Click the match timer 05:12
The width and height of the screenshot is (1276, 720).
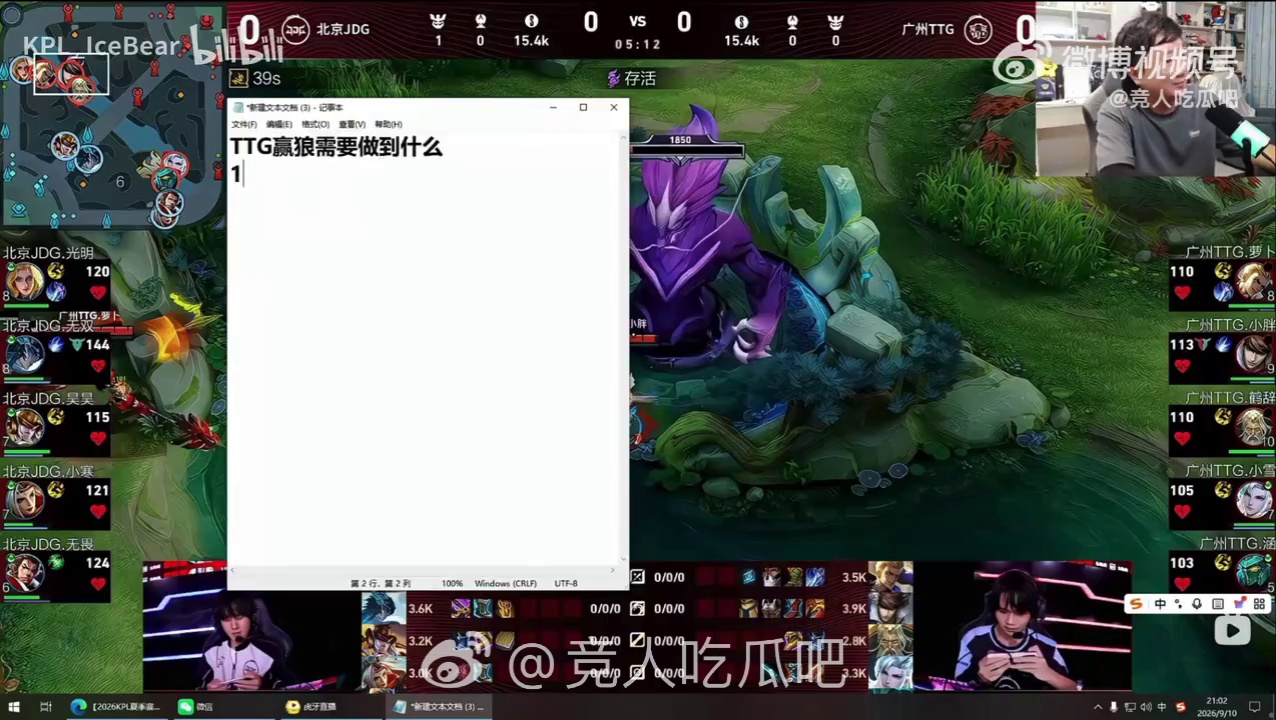[637, 45]
